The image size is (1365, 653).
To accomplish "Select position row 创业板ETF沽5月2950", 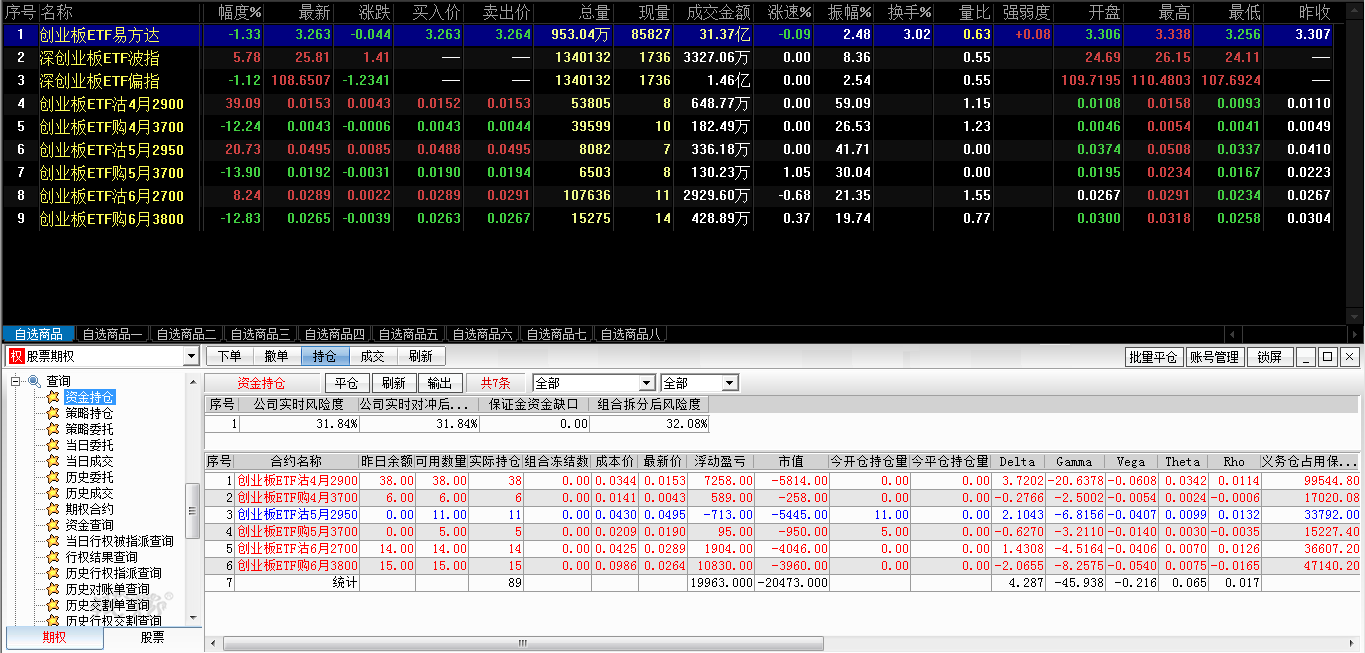I will point(782,514).
